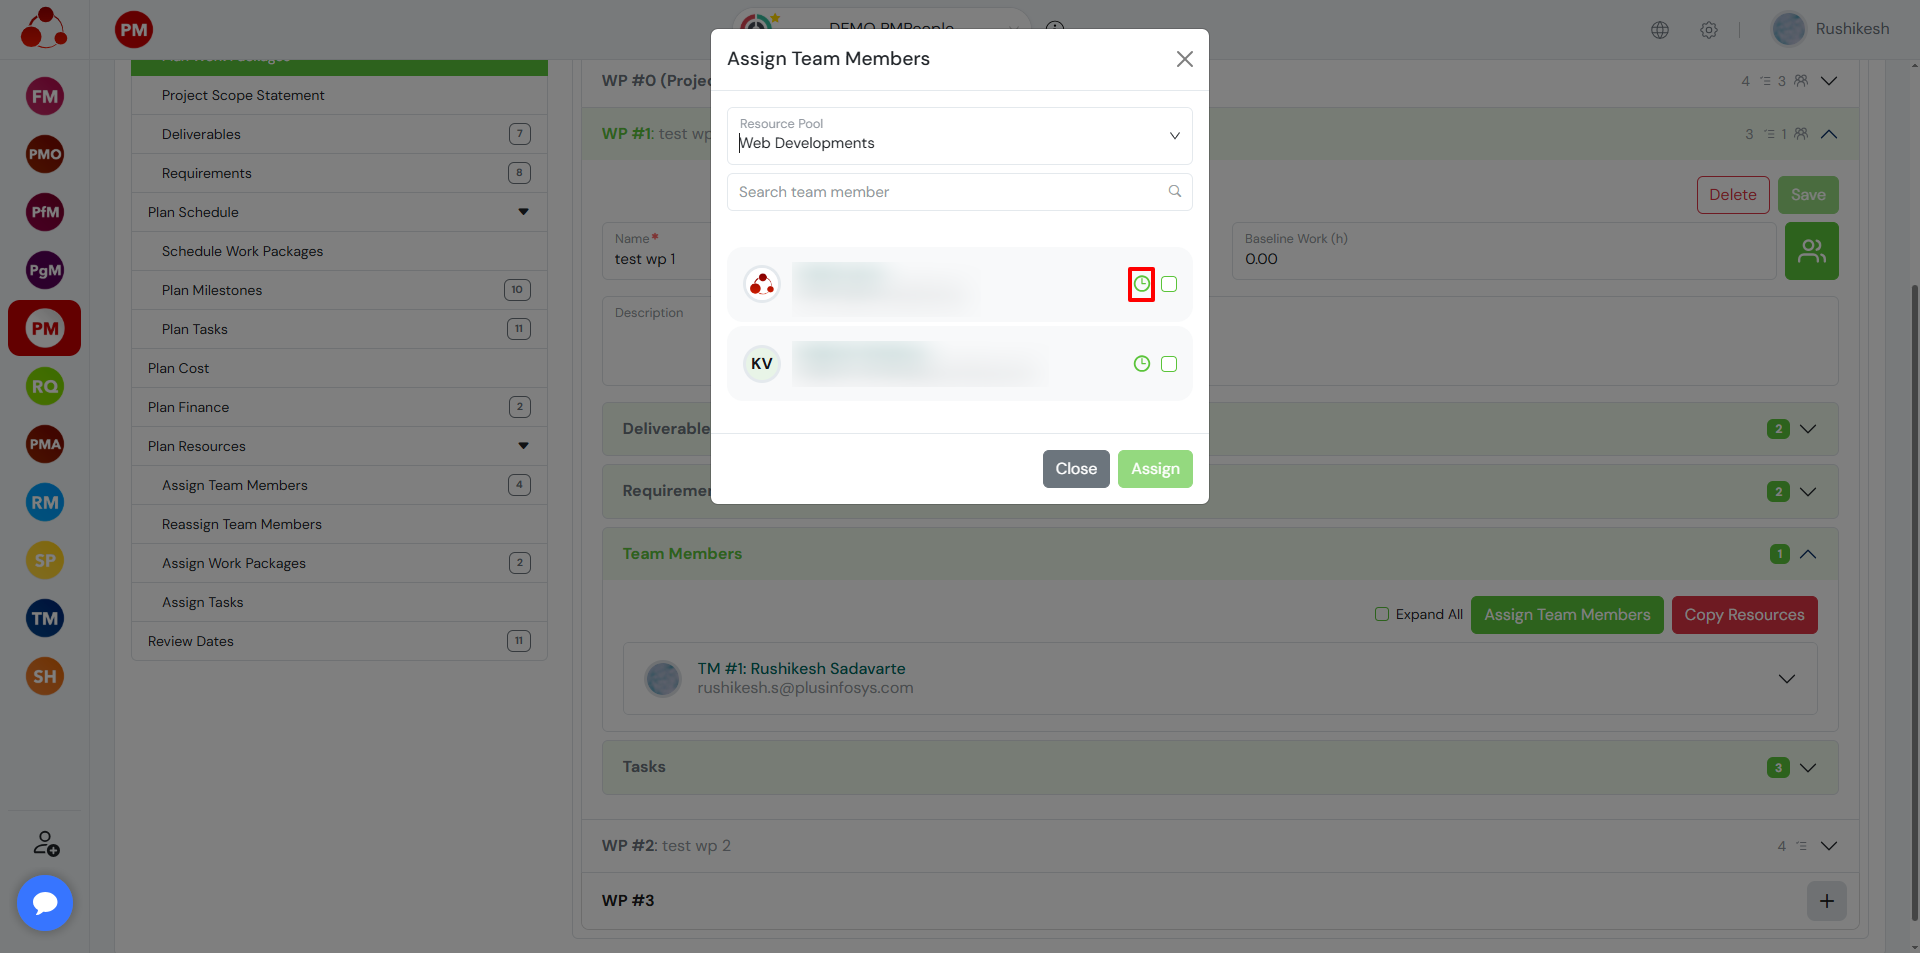Collapse the Plan Schedule section
Screen dimensions: 1920x953
point(523,212)
